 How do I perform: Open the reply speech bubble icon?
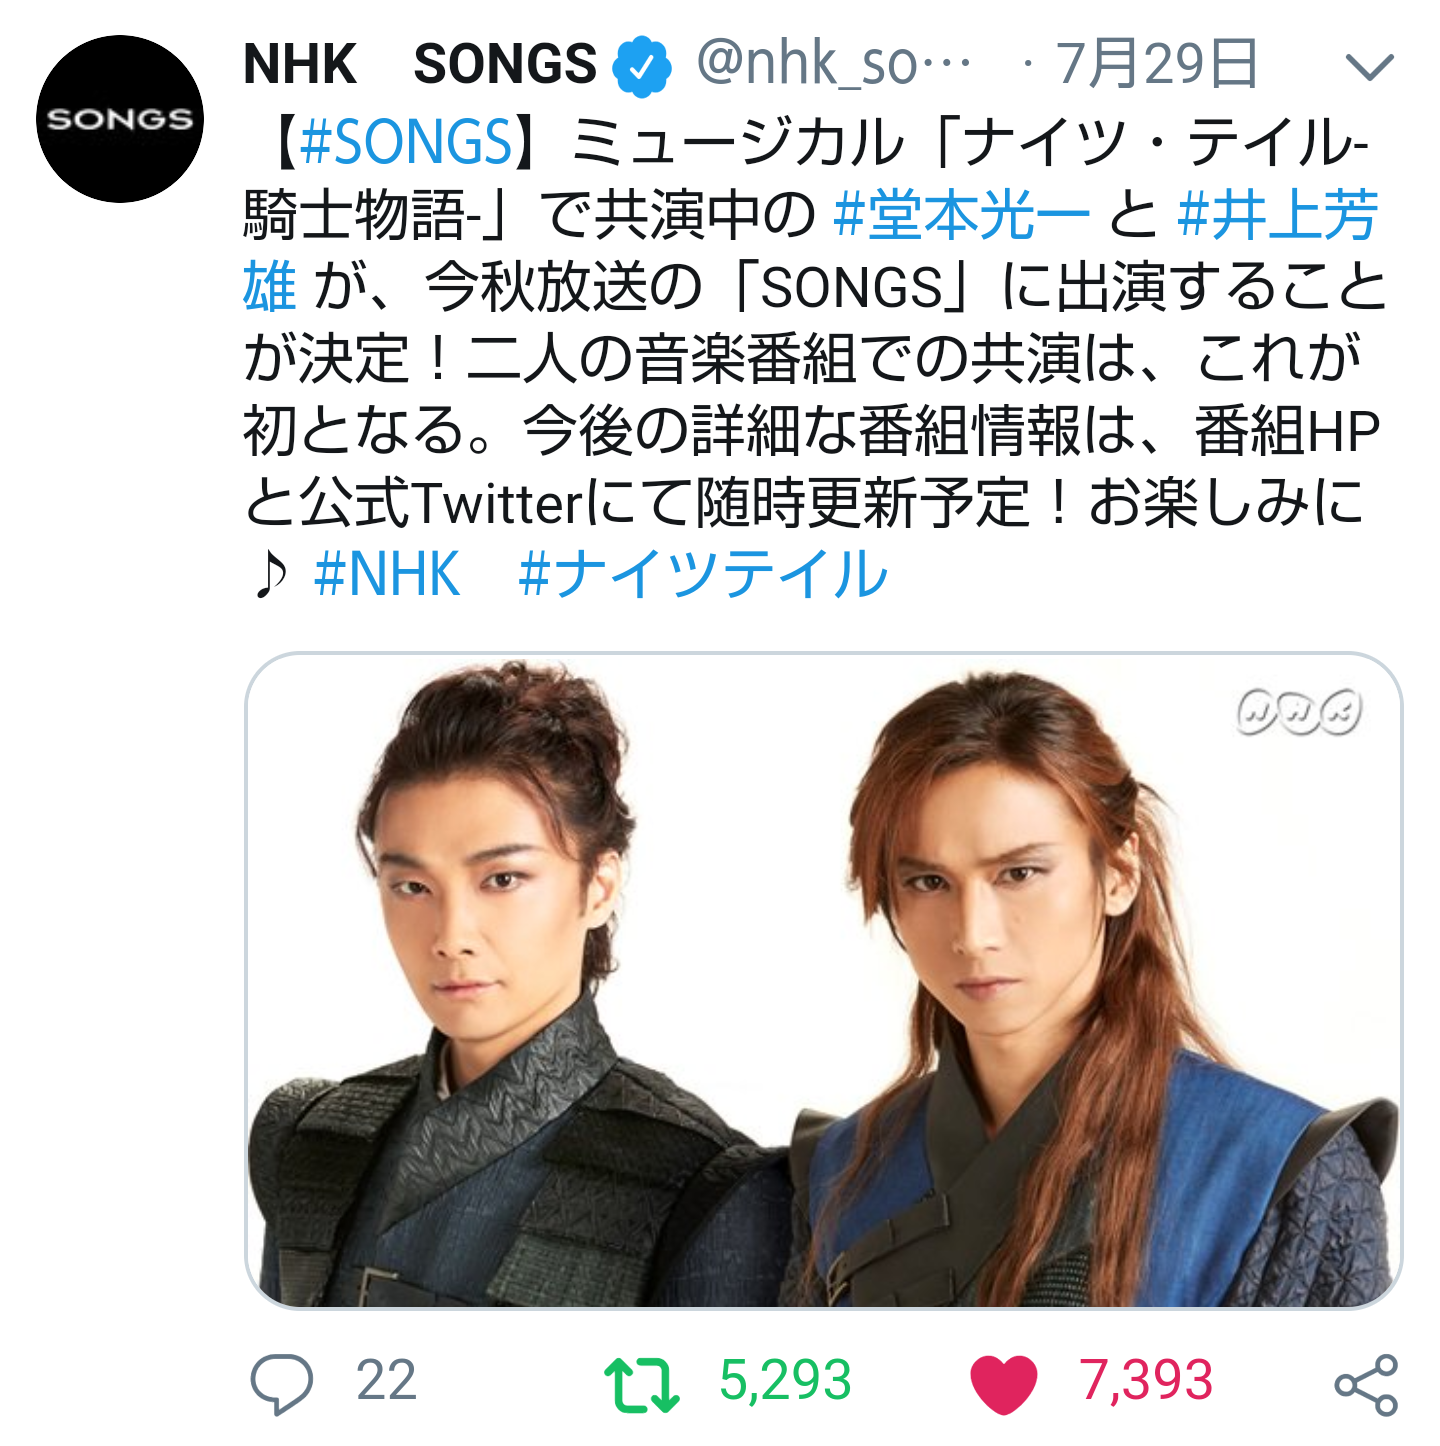click(281, 1383)
